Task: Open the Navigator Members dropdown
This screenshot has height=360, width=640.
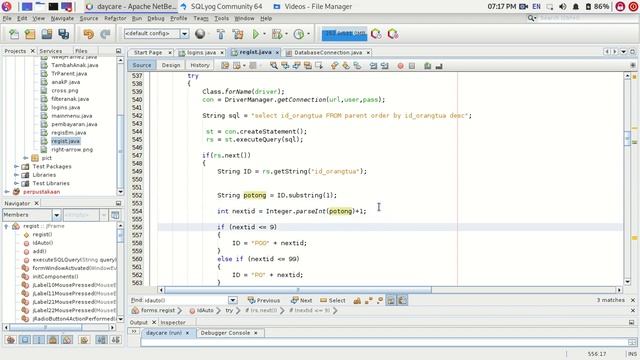Action: pyautogui.click(x=56, y=215)
